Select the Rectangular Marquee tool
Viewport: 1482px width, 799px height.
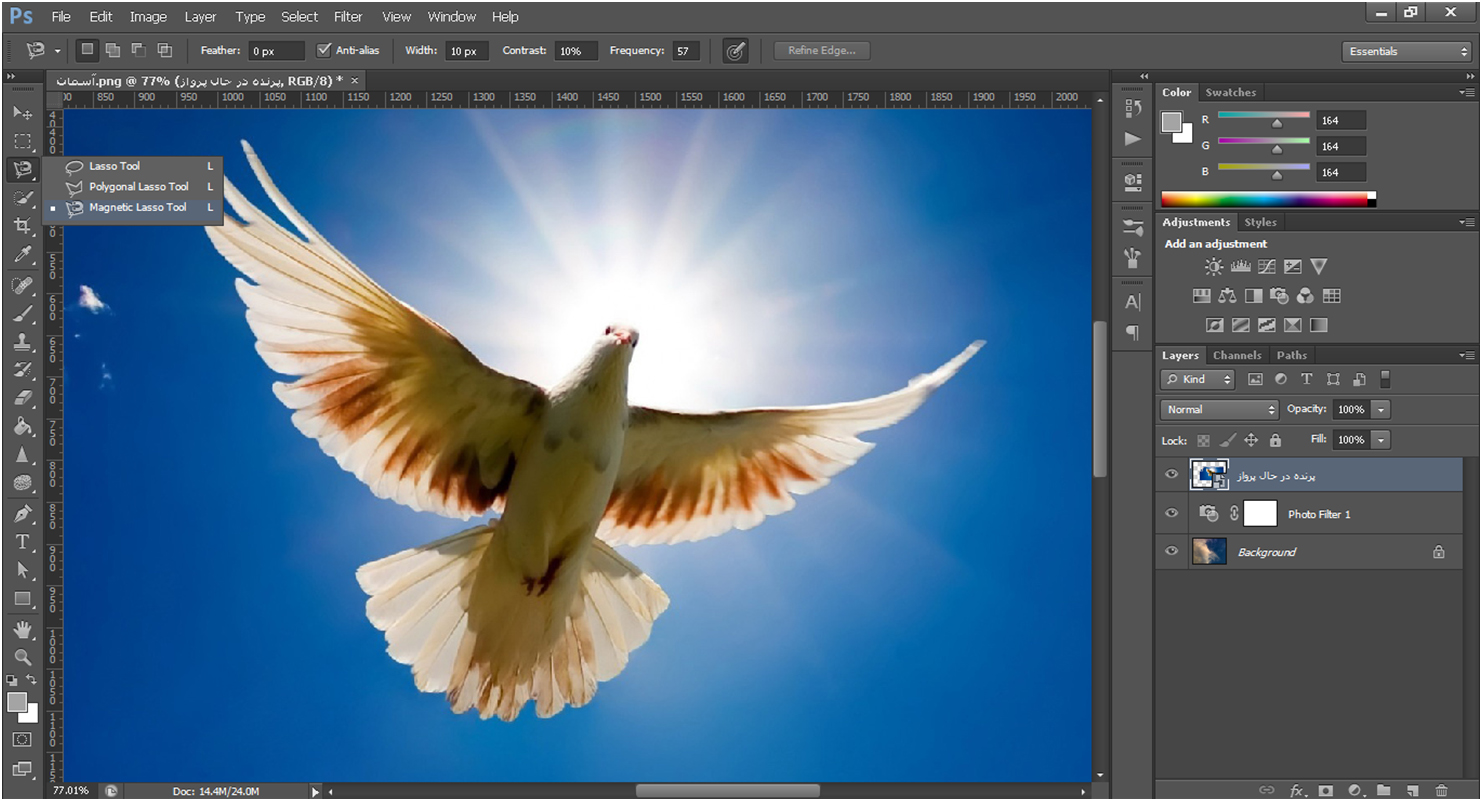tap(22, 141)
